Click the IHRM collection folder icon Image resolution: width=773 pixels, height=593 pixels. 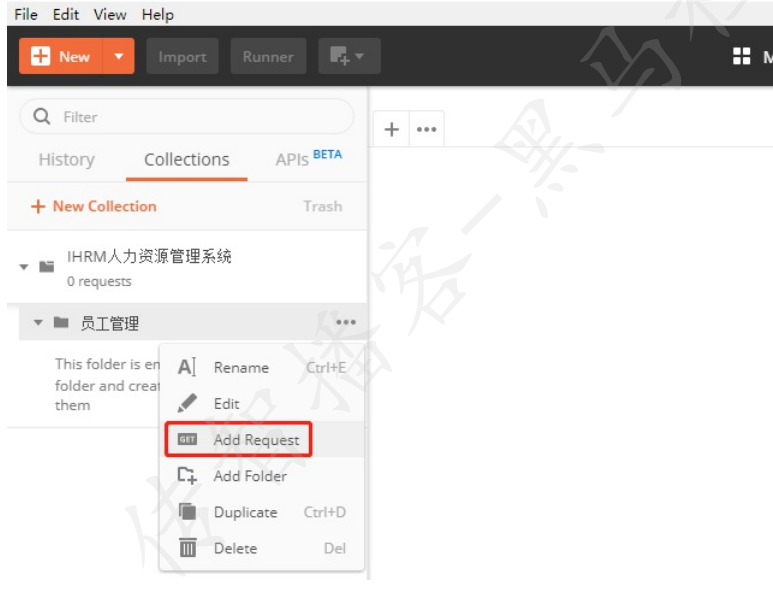tap(47, 267)
